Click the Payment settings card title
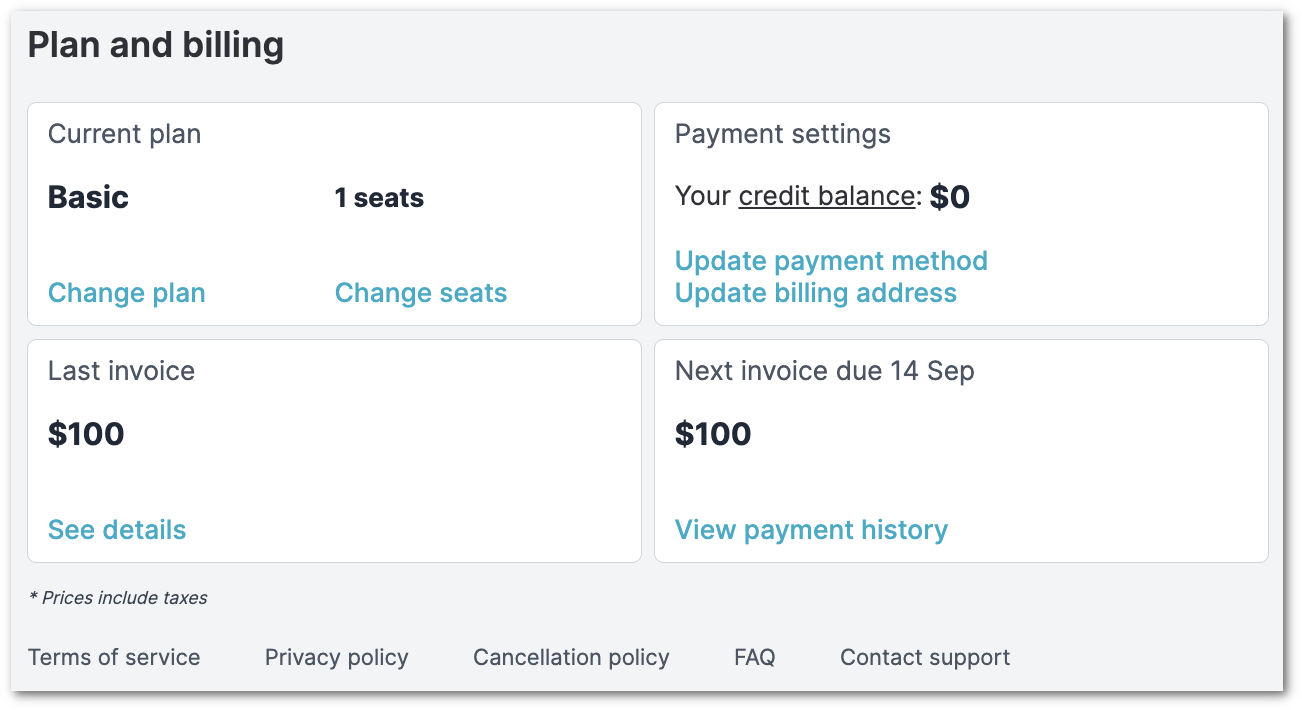The height and width of the screenshot is (710, 1302). [x=782, y=134]
